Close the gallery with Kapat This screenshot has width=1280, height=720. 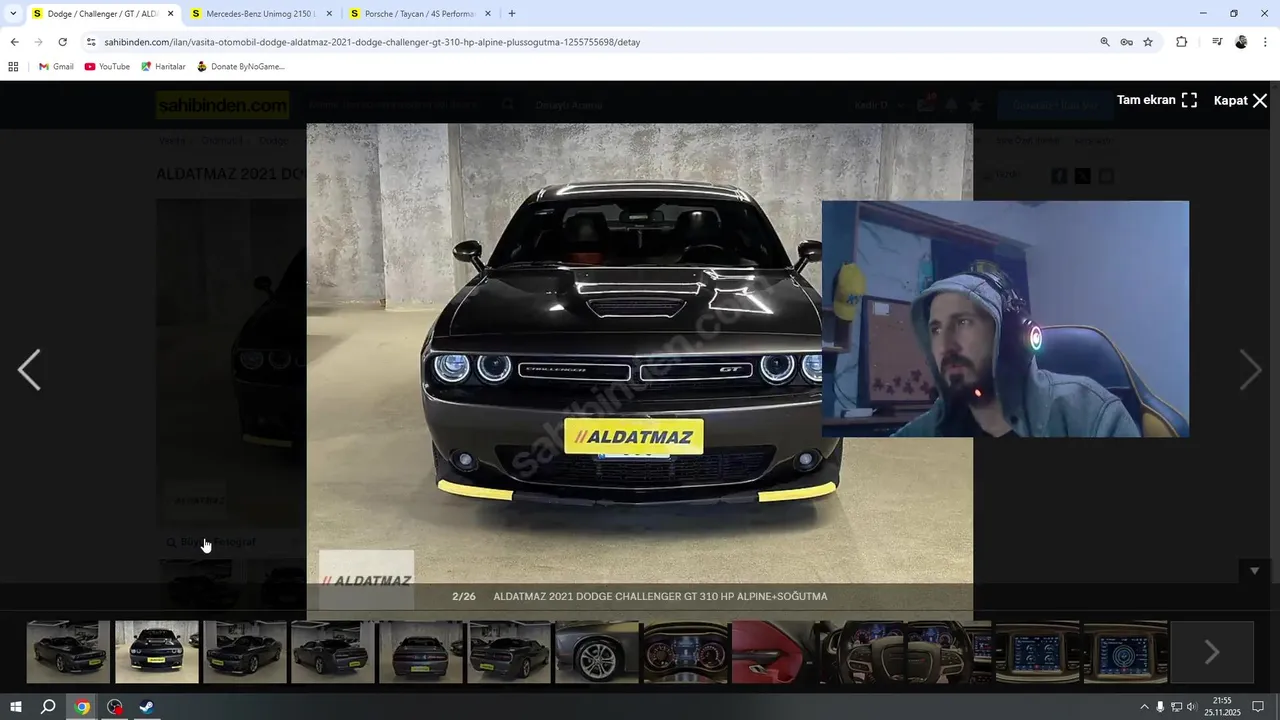click(1241, 100)
